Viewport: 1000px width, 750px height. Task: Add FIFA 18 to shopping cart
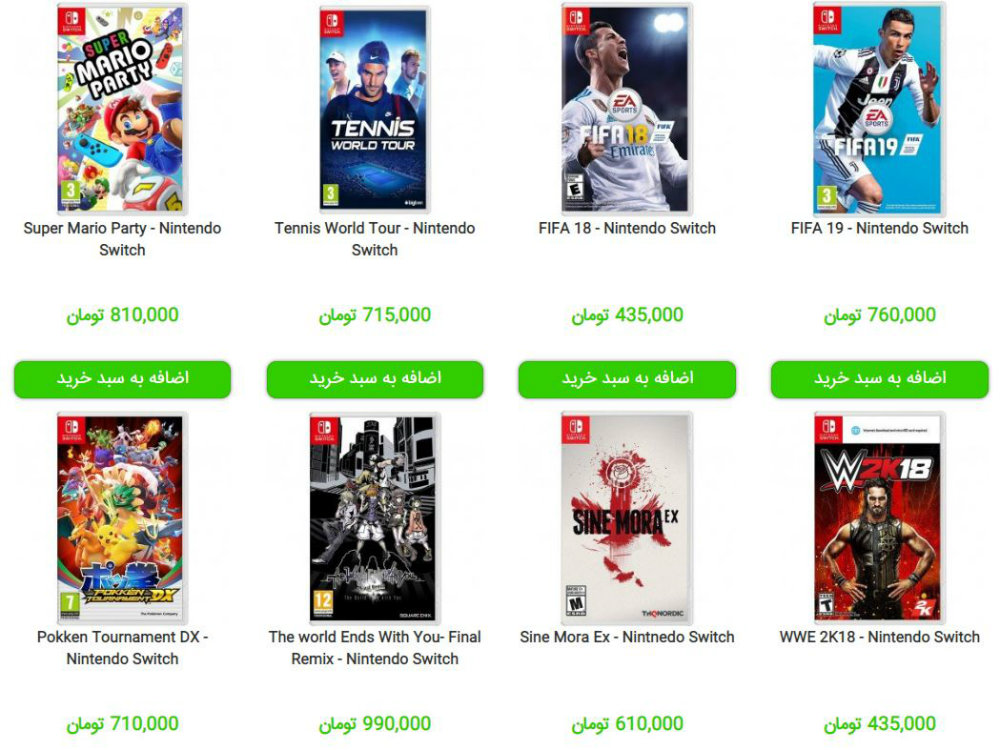point(627,379)
